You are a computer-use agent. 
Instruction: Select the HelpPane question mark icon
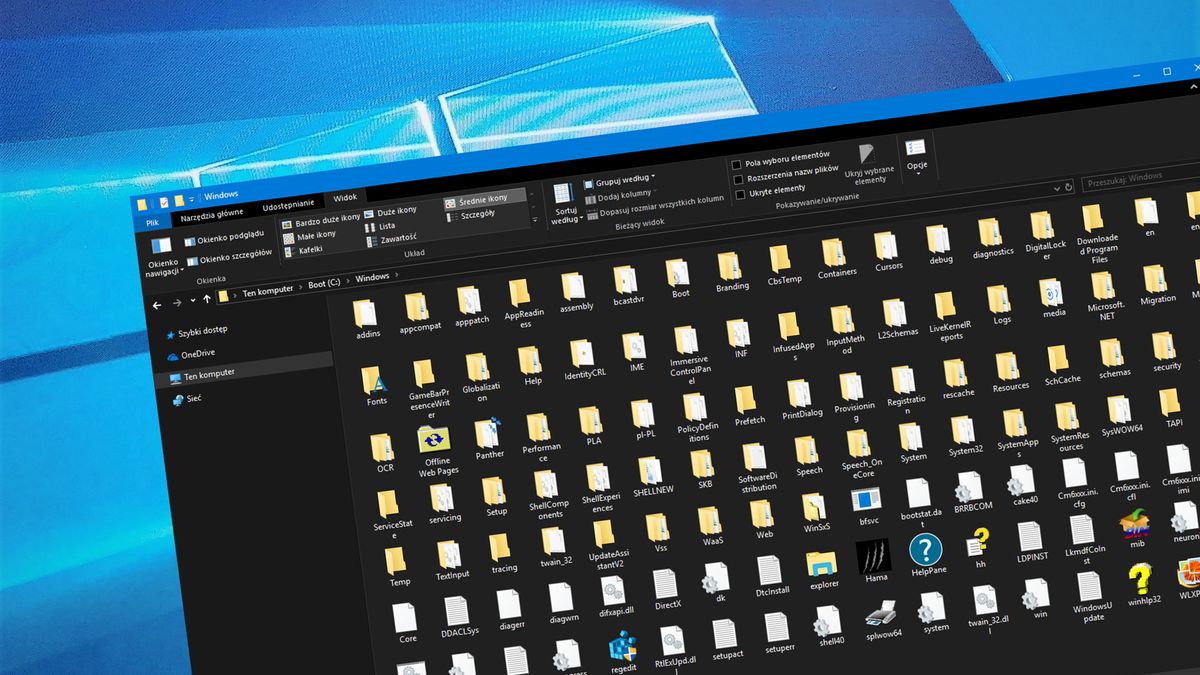(926, 548)
